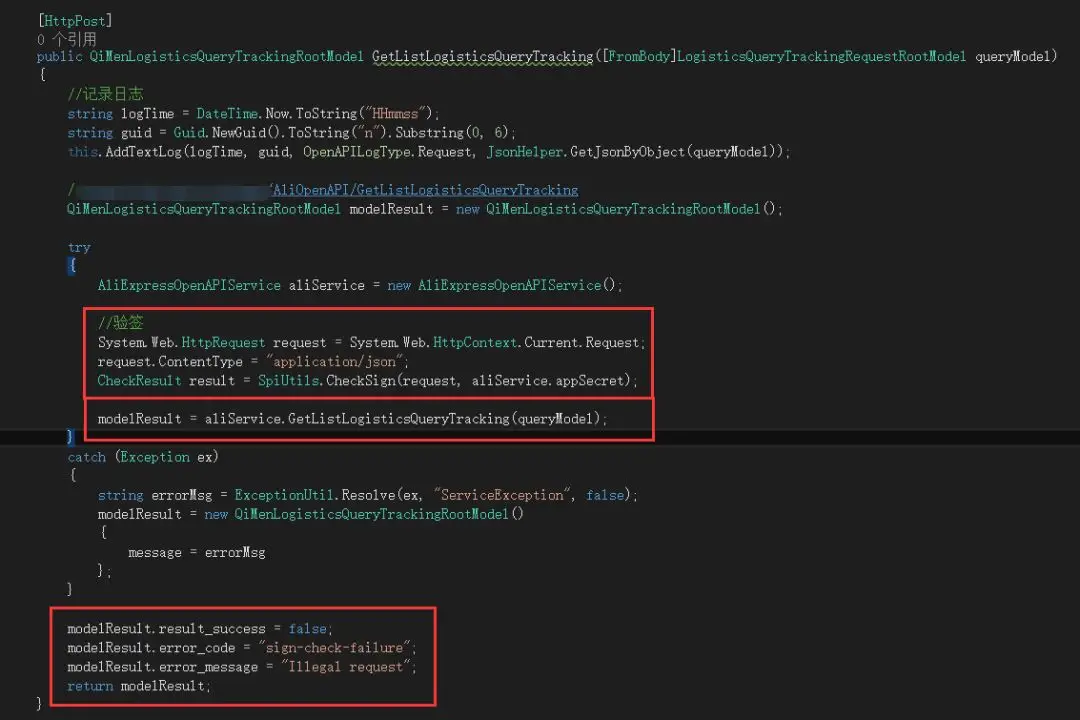Click the this.AddTextLog method call
Image resolution: width=1080 pixels, height=720 pixels.
pos(125,152)
